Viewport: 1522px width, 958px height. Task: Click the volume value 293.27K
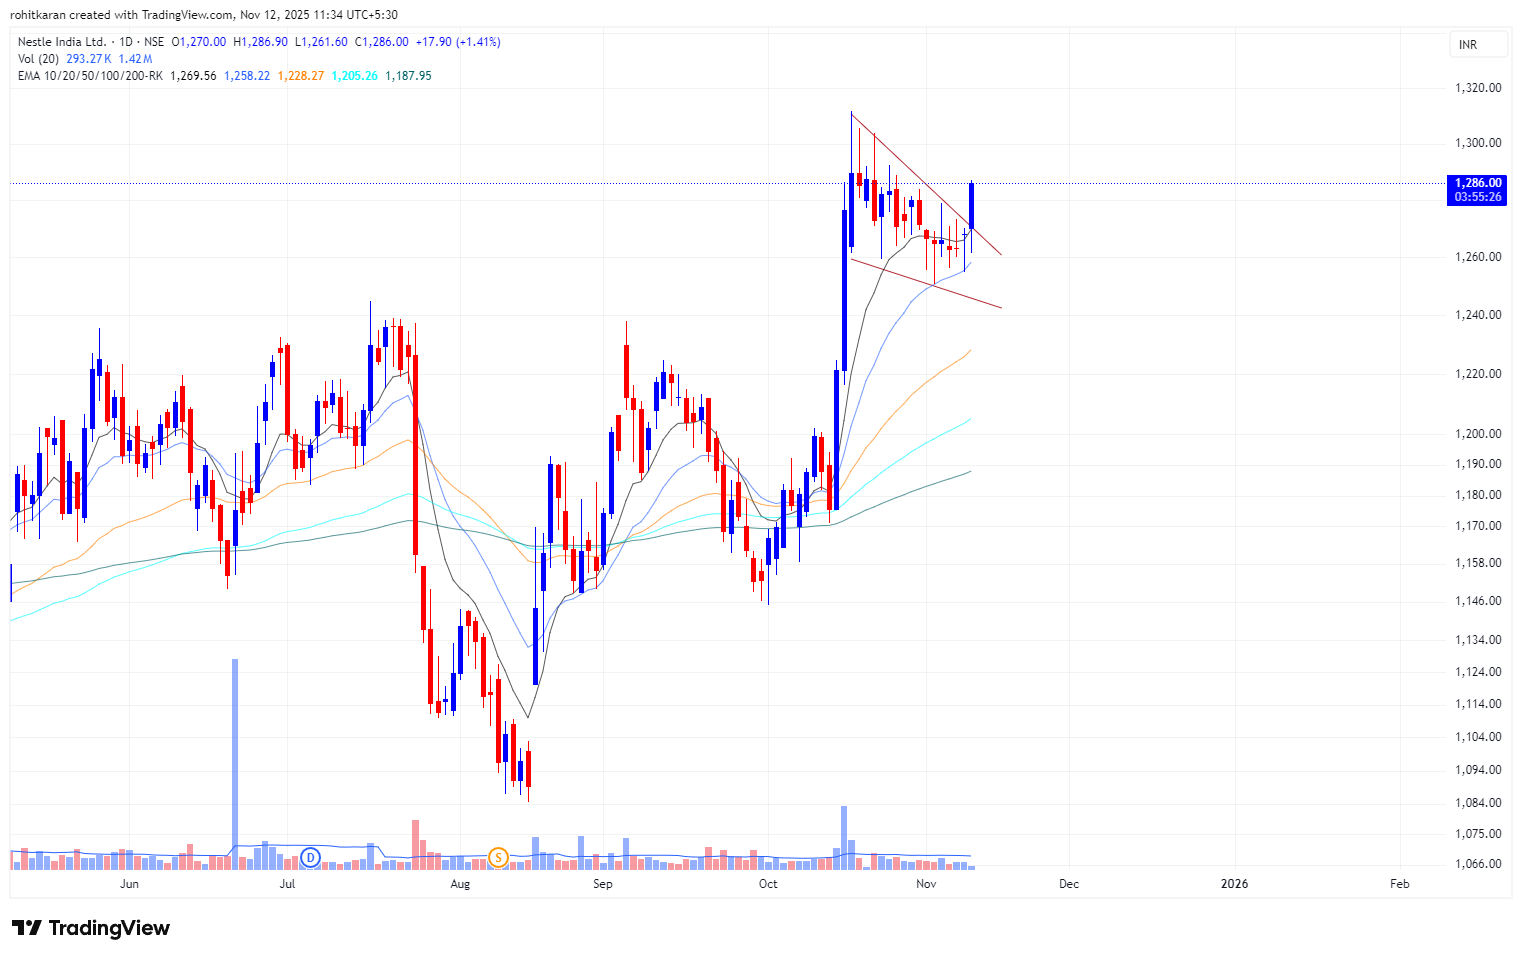pos(89,59)
